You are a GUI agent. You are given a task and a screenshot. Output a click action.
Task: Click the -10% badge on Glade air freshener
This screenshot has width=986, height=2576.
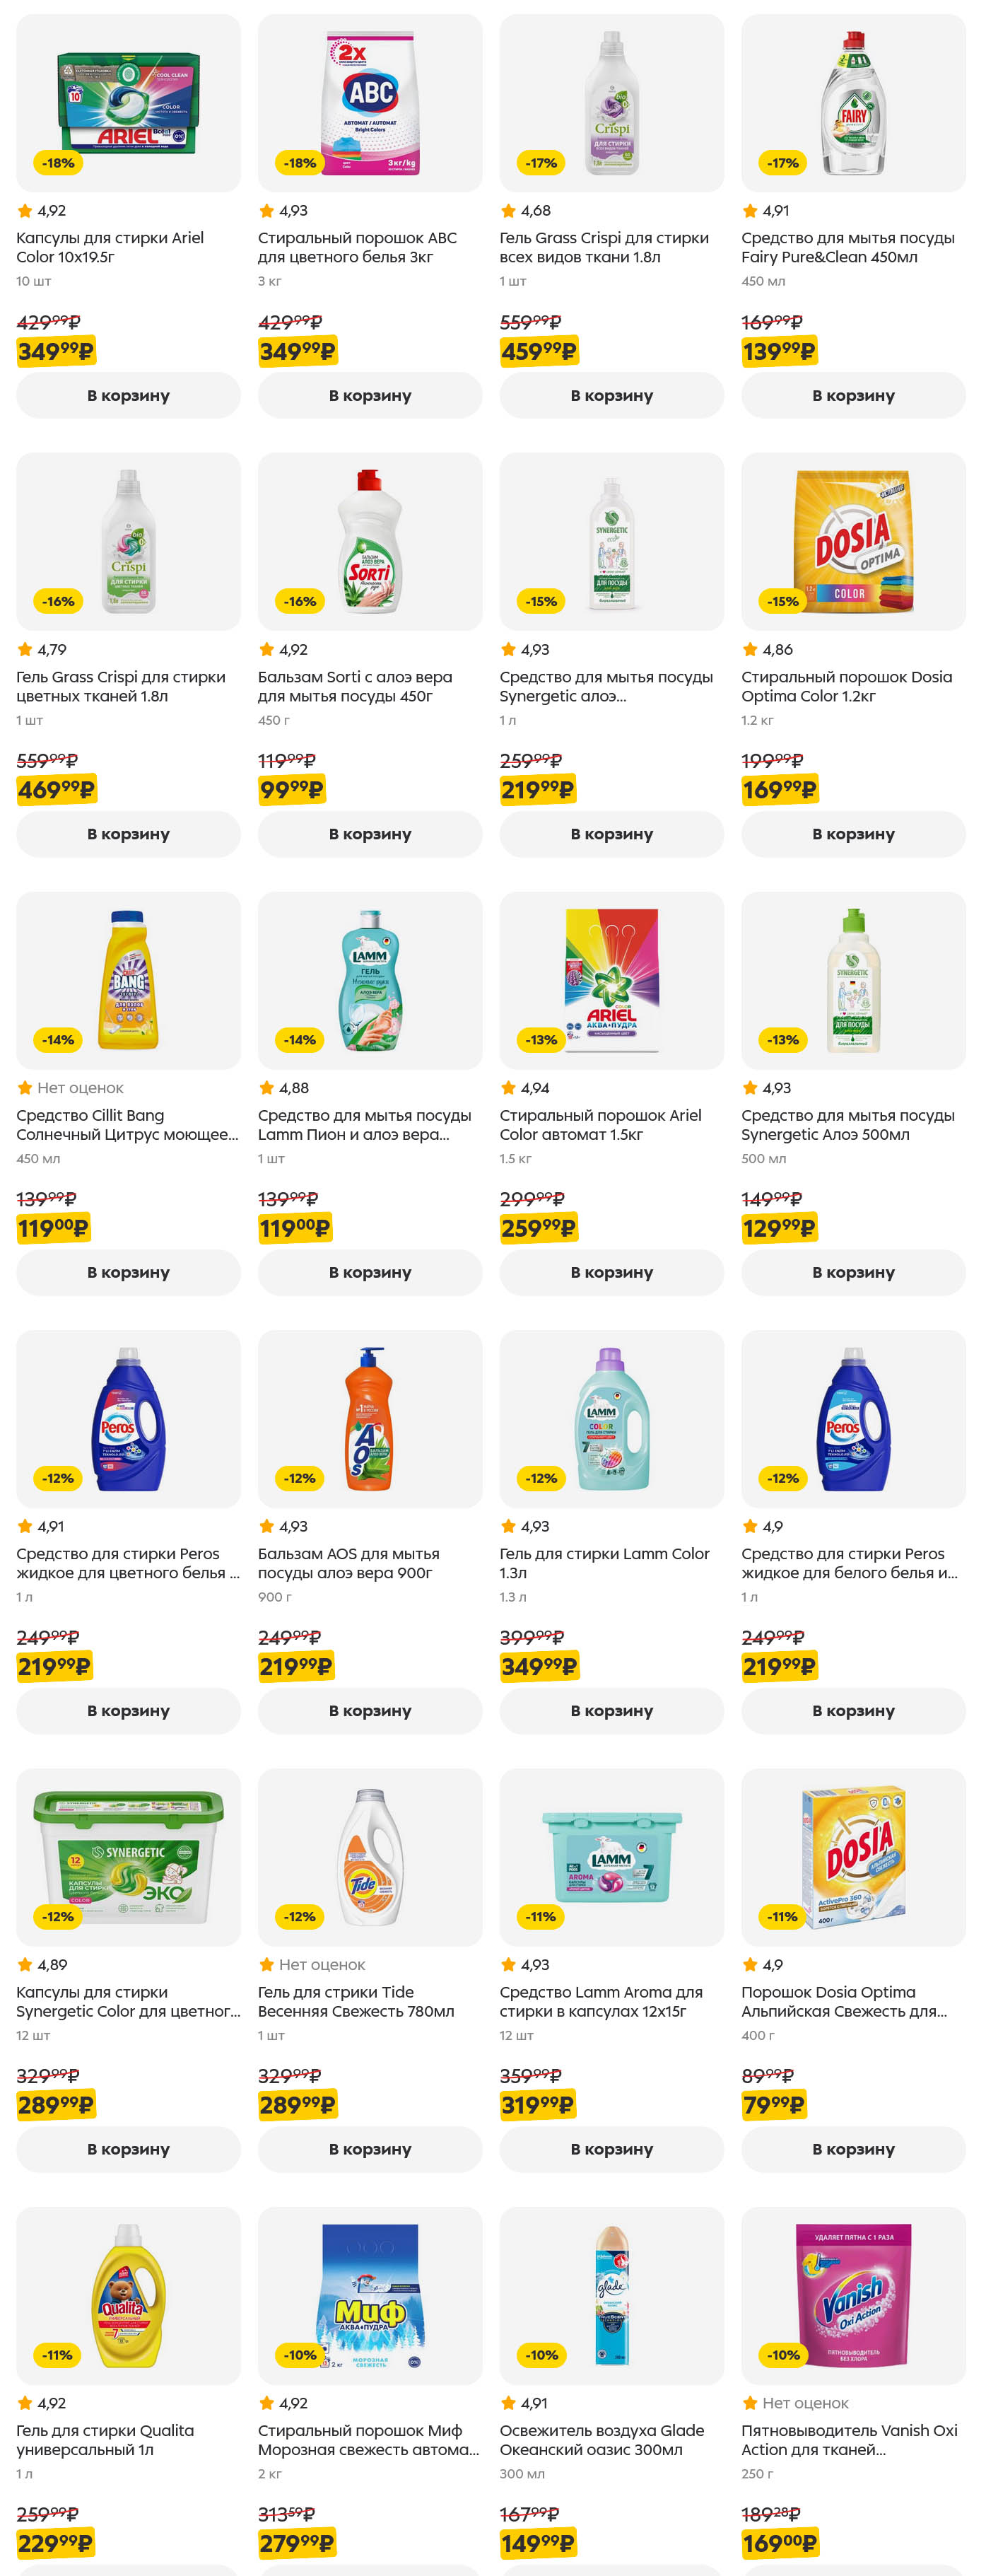[x=541, y=2355]
